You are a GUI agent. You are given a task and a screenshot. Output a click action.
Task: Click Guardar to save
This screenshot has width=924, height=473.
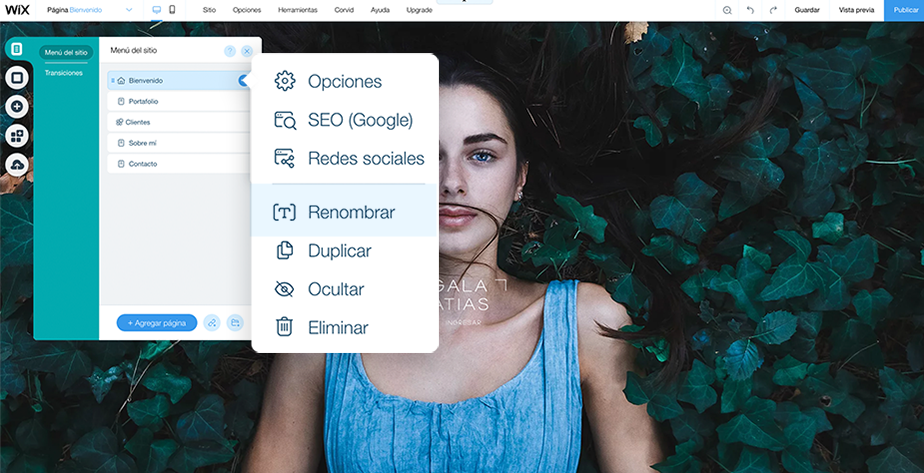coord(807,10)
